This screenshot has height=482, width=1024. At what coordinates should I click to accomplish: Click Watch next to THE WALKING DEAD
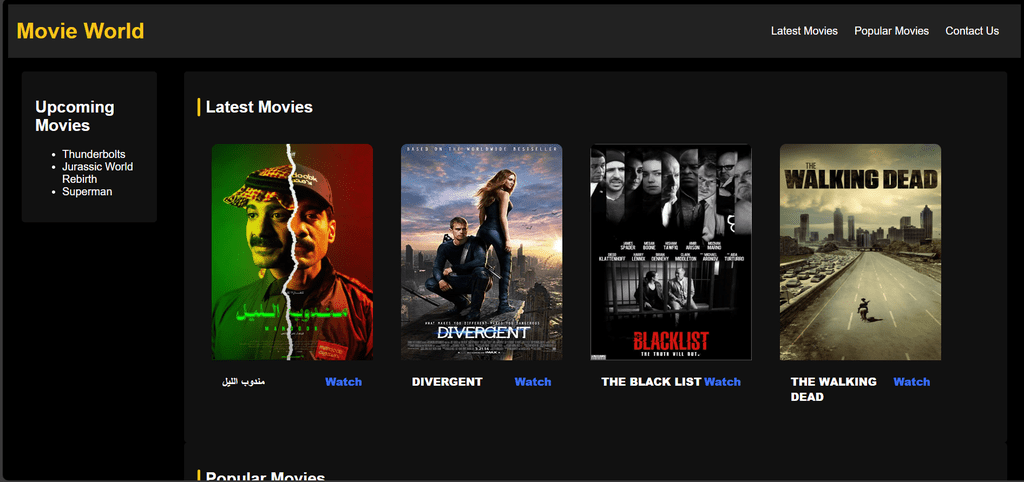click(912, 382)
